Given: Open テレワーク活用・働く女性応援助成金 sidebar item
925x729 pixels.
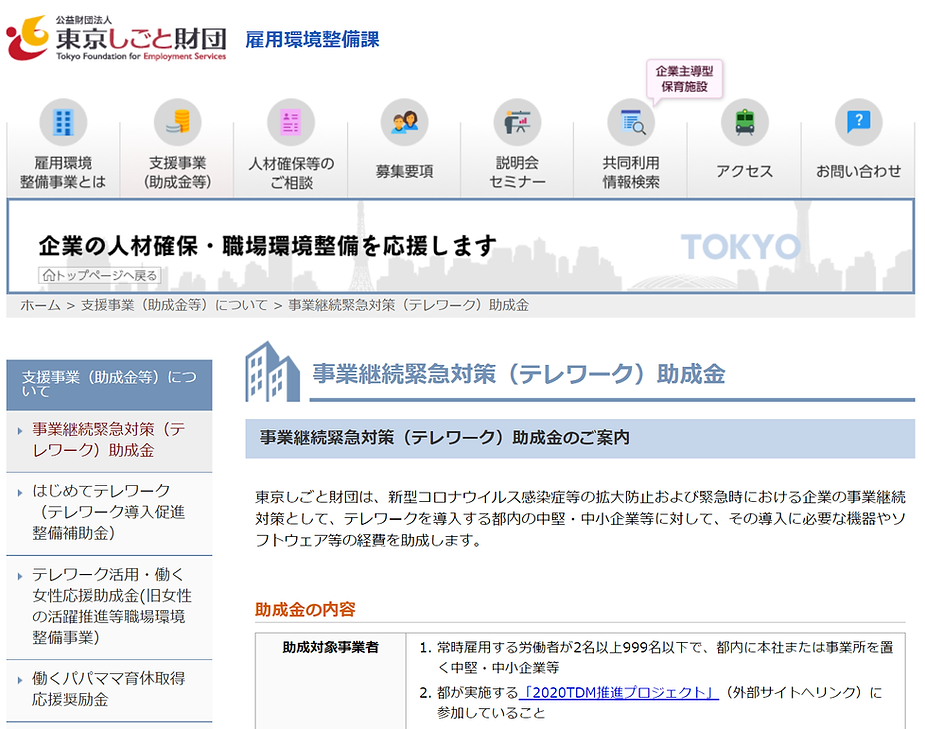Looking at the screenshot, I should [x=108, y=606].
